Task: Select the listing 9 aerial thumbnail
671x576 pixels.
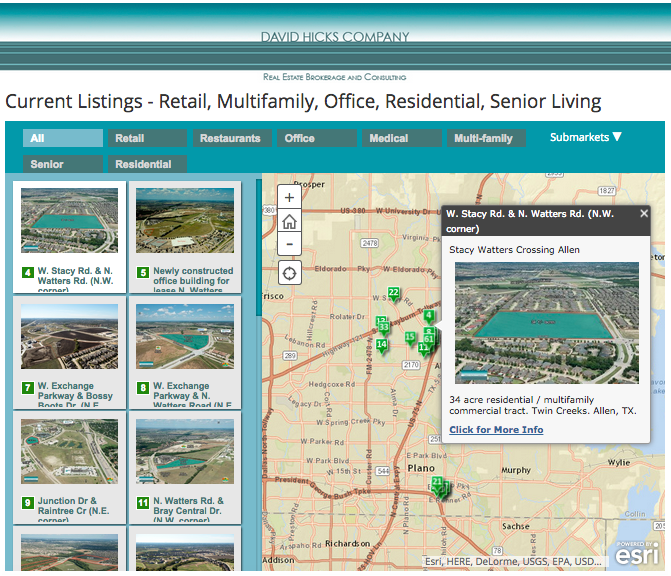Action: tap(69, 451)
